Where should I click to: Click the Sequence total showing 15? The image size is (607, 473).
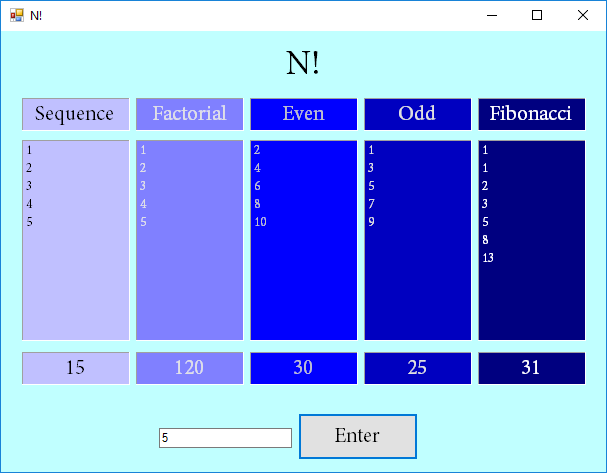(75, 368)
